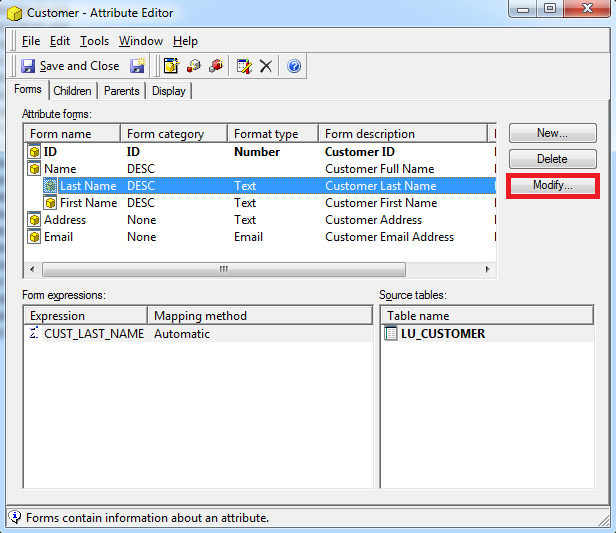Click the new attribute form toolbar icon
This screenshot has height=533, width=616.
[x=171, y=66]
